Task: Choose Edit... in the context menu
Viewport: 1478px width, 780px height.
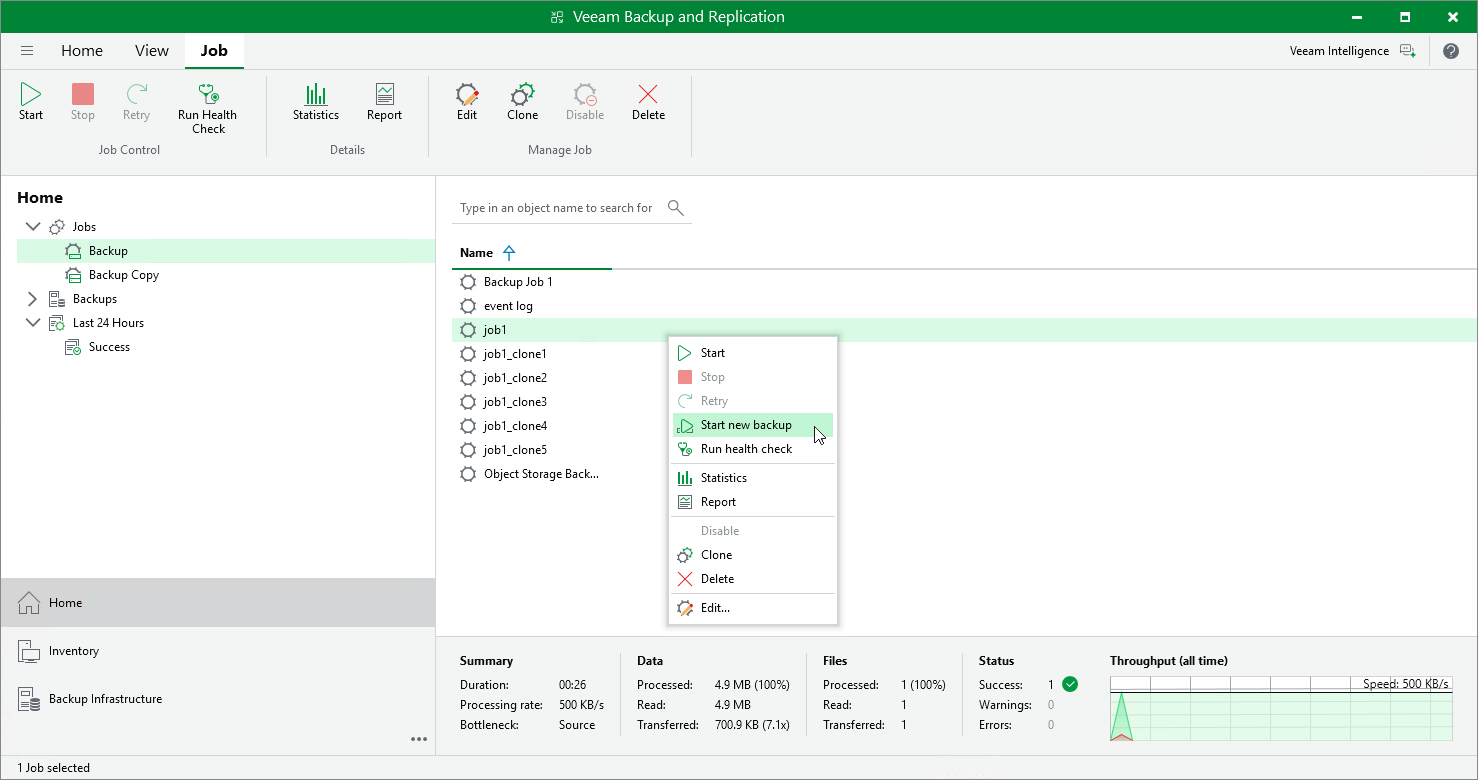Action: click(753, 608)
